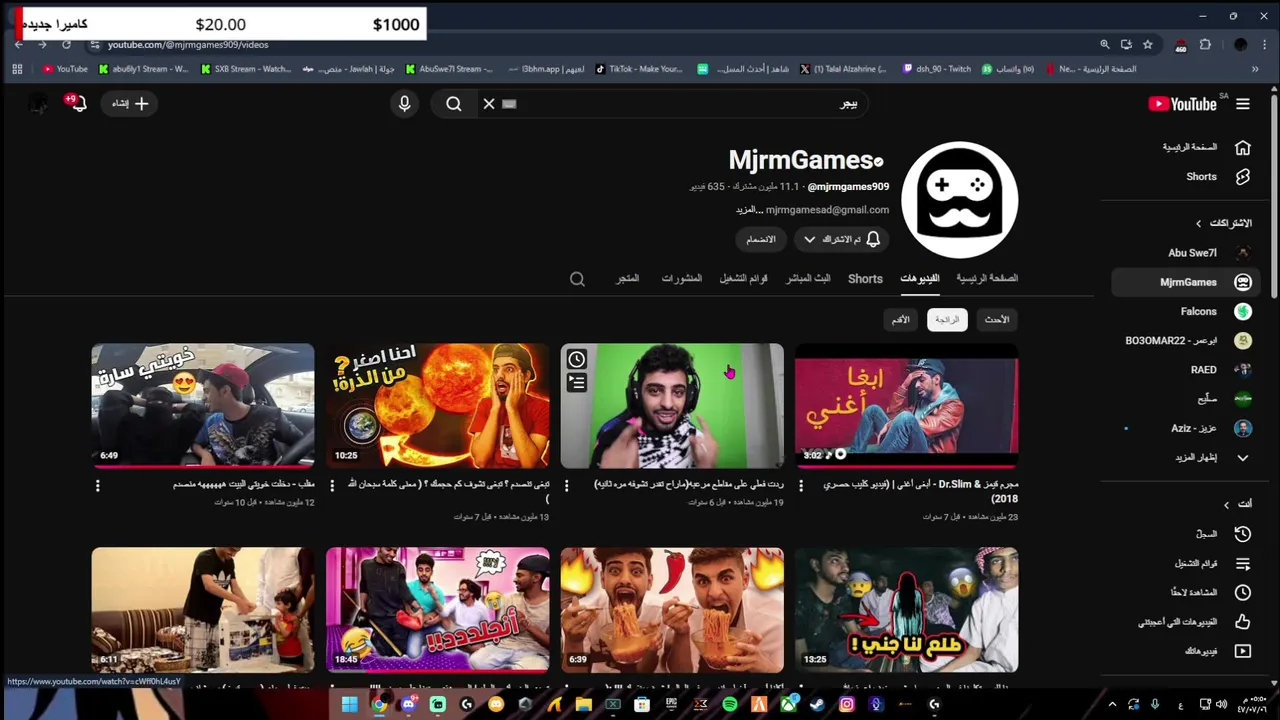Click the Join (الانضمام) button
1280x720 pixels.
761,239
